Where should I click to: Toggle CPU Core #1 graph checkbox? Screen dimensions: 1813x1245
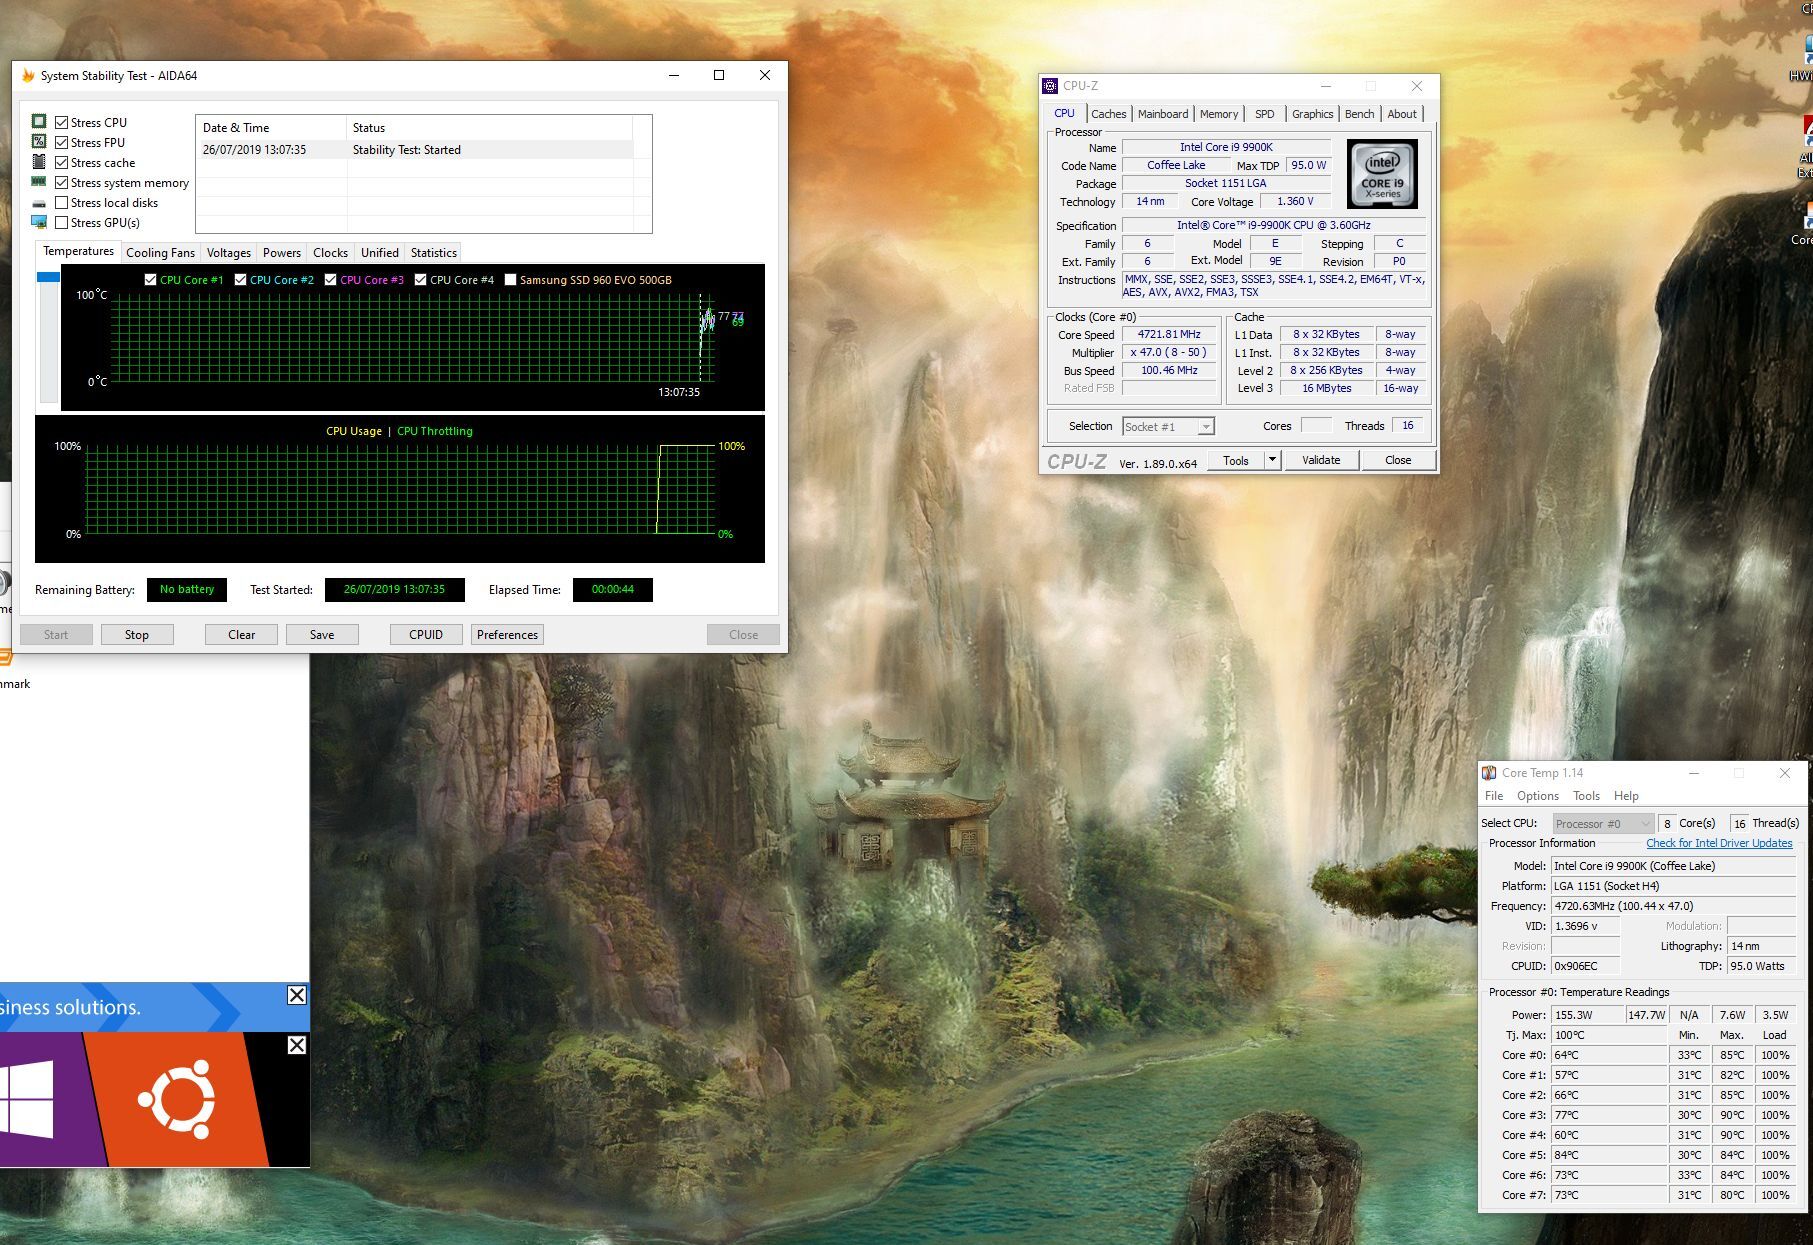coord(150,280)
